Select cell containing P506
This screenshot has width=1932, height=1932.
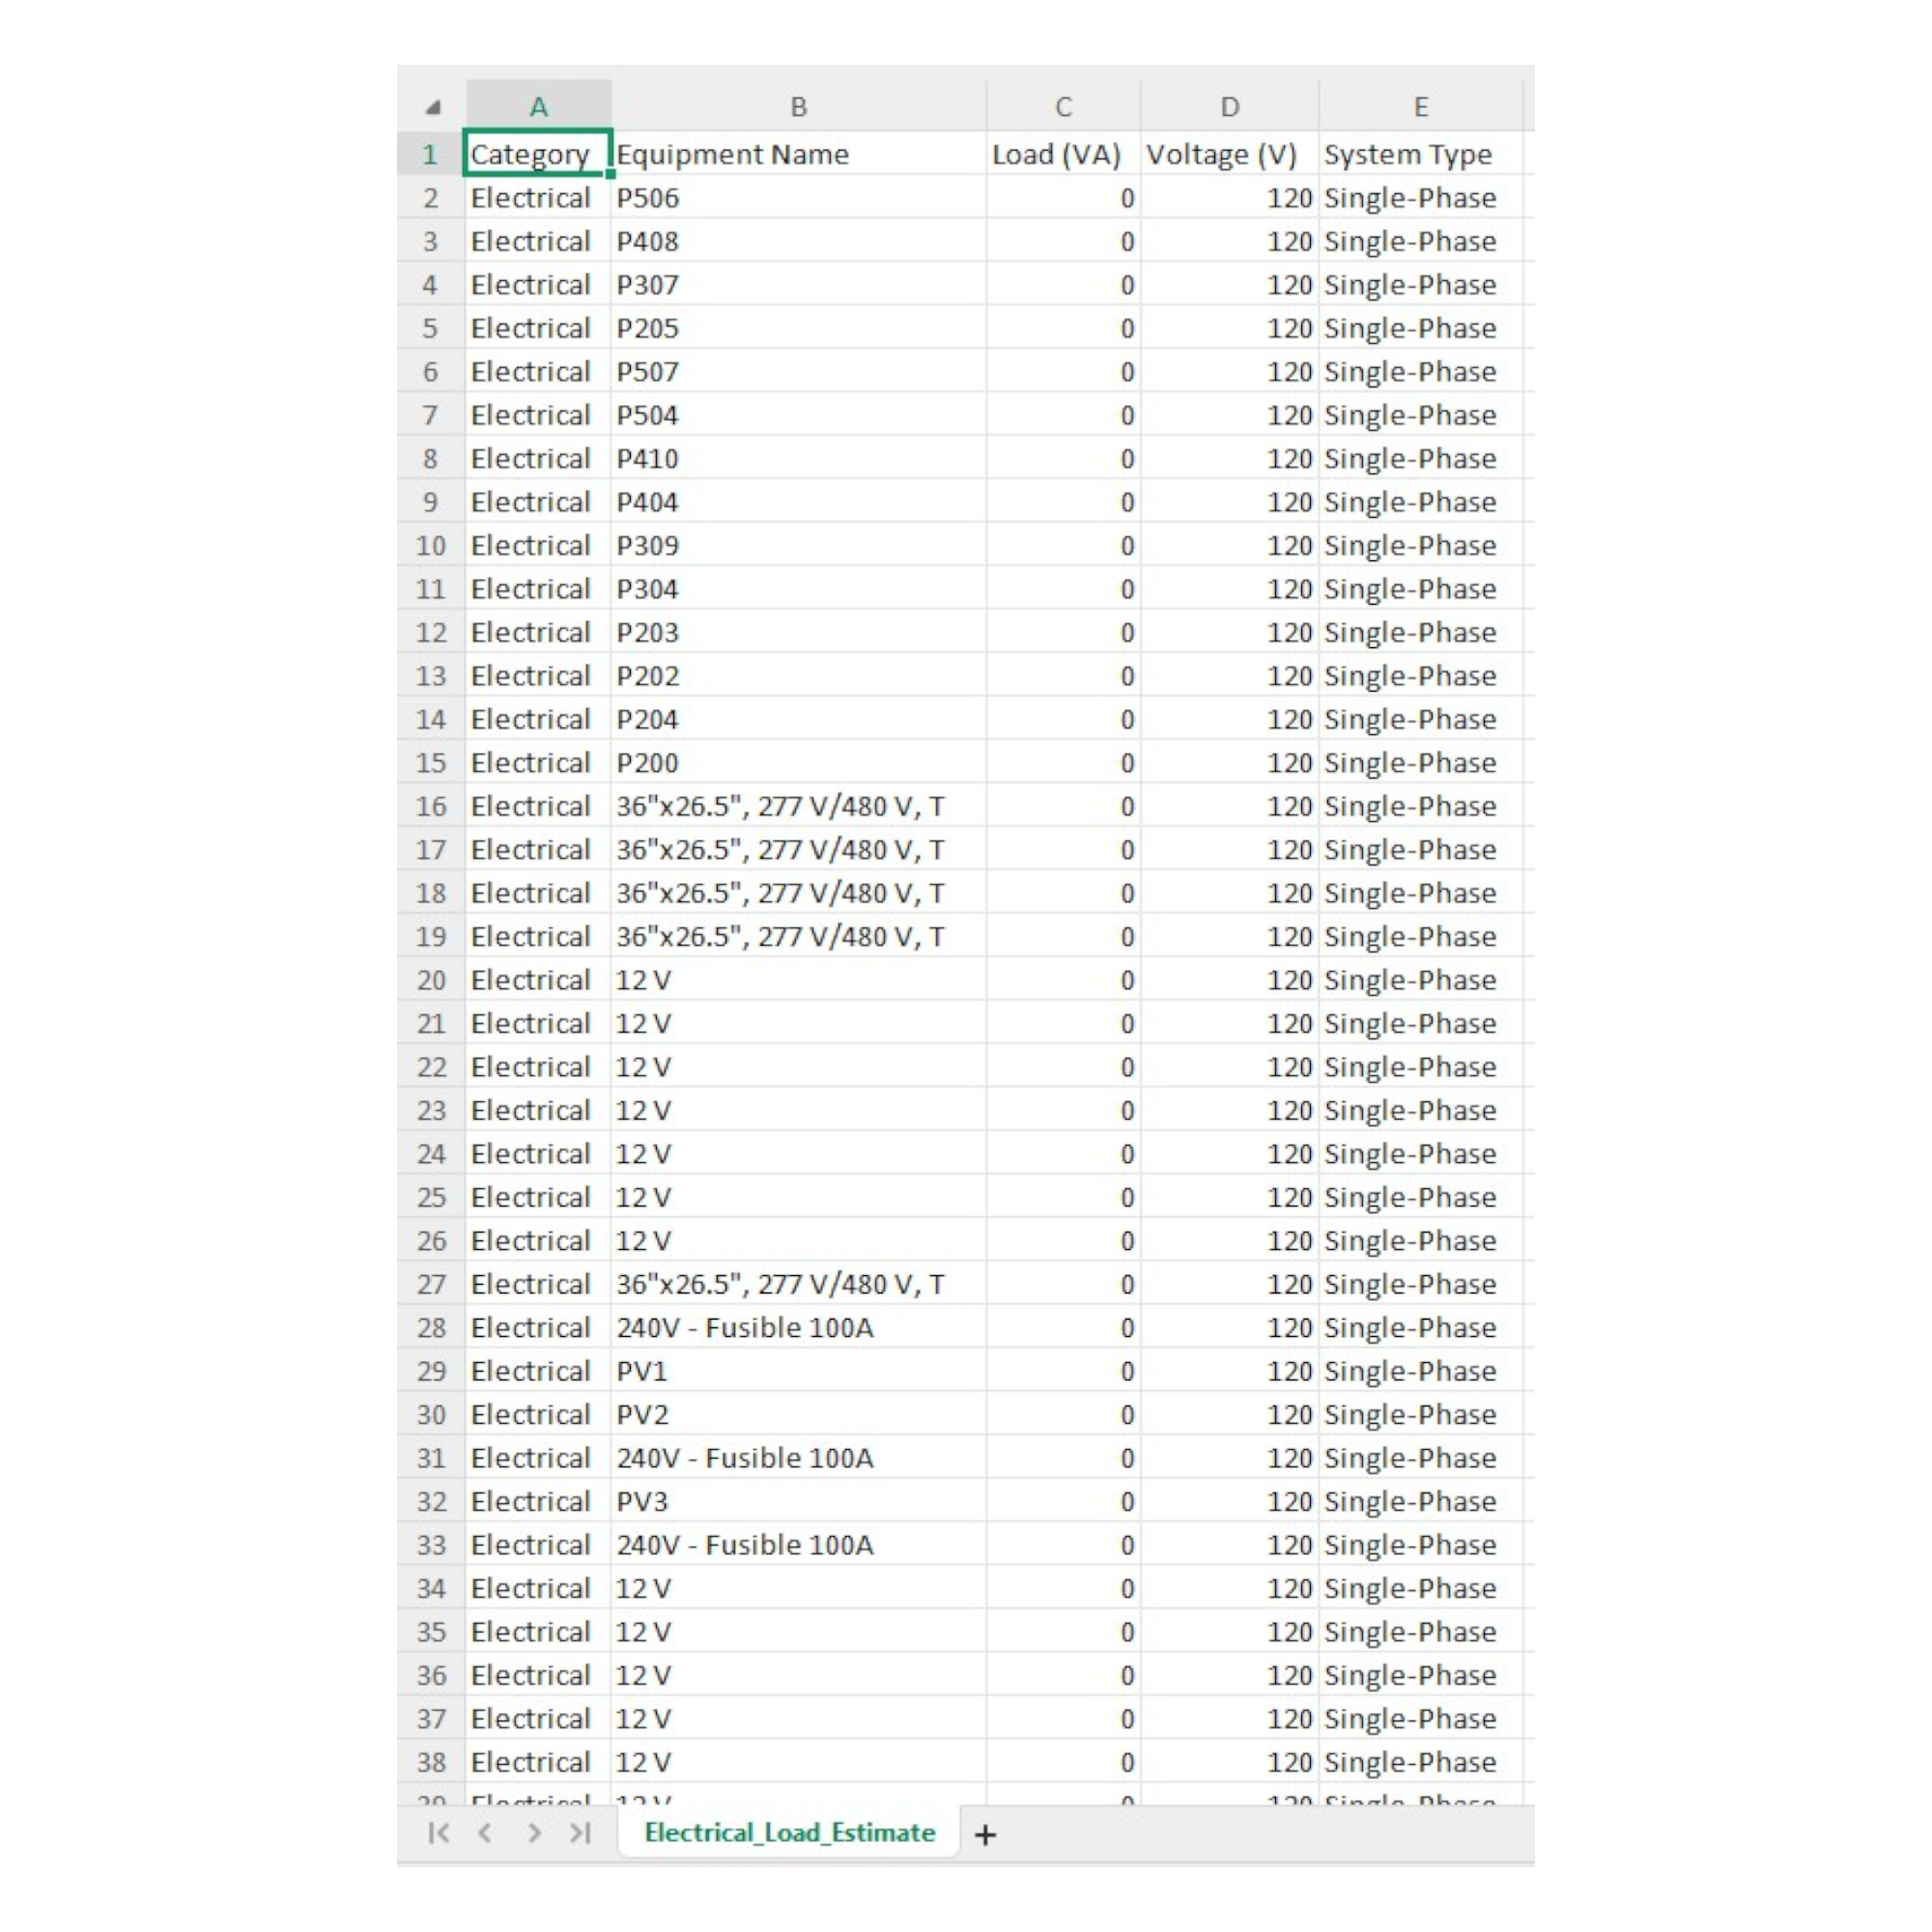click(798, 198)
